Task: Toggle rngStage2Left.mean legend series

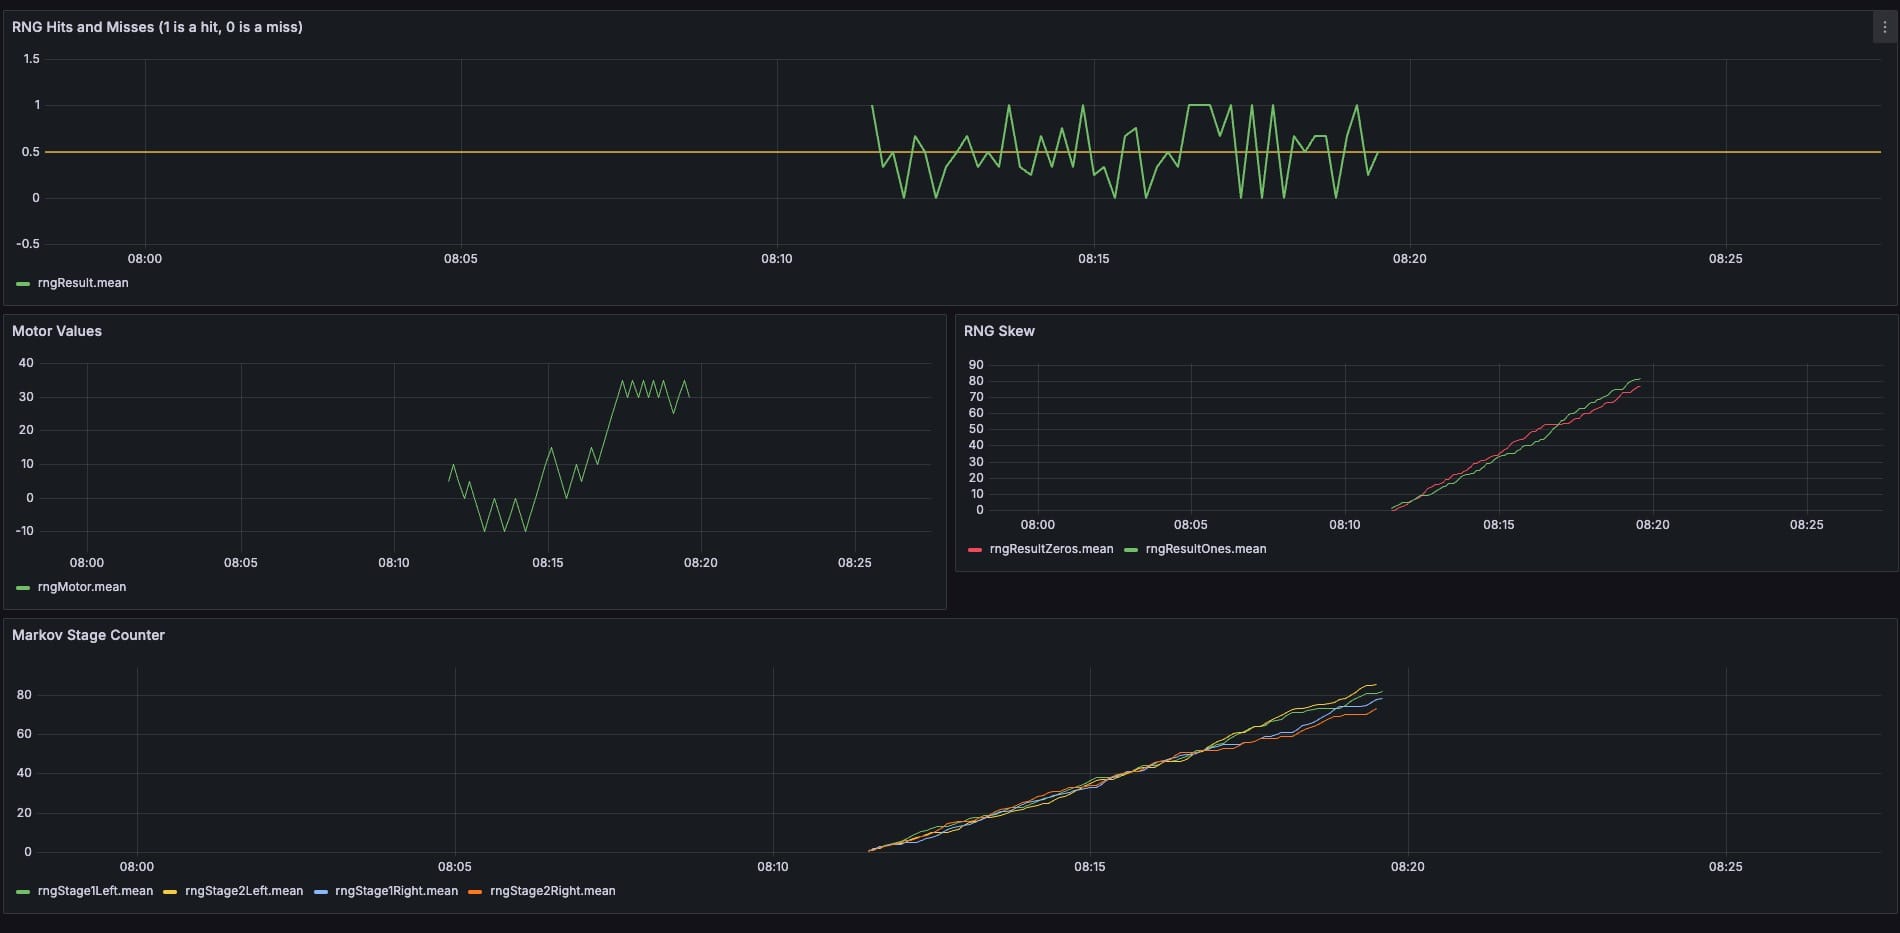Action: pyautogui.click(x=244, y=891)
